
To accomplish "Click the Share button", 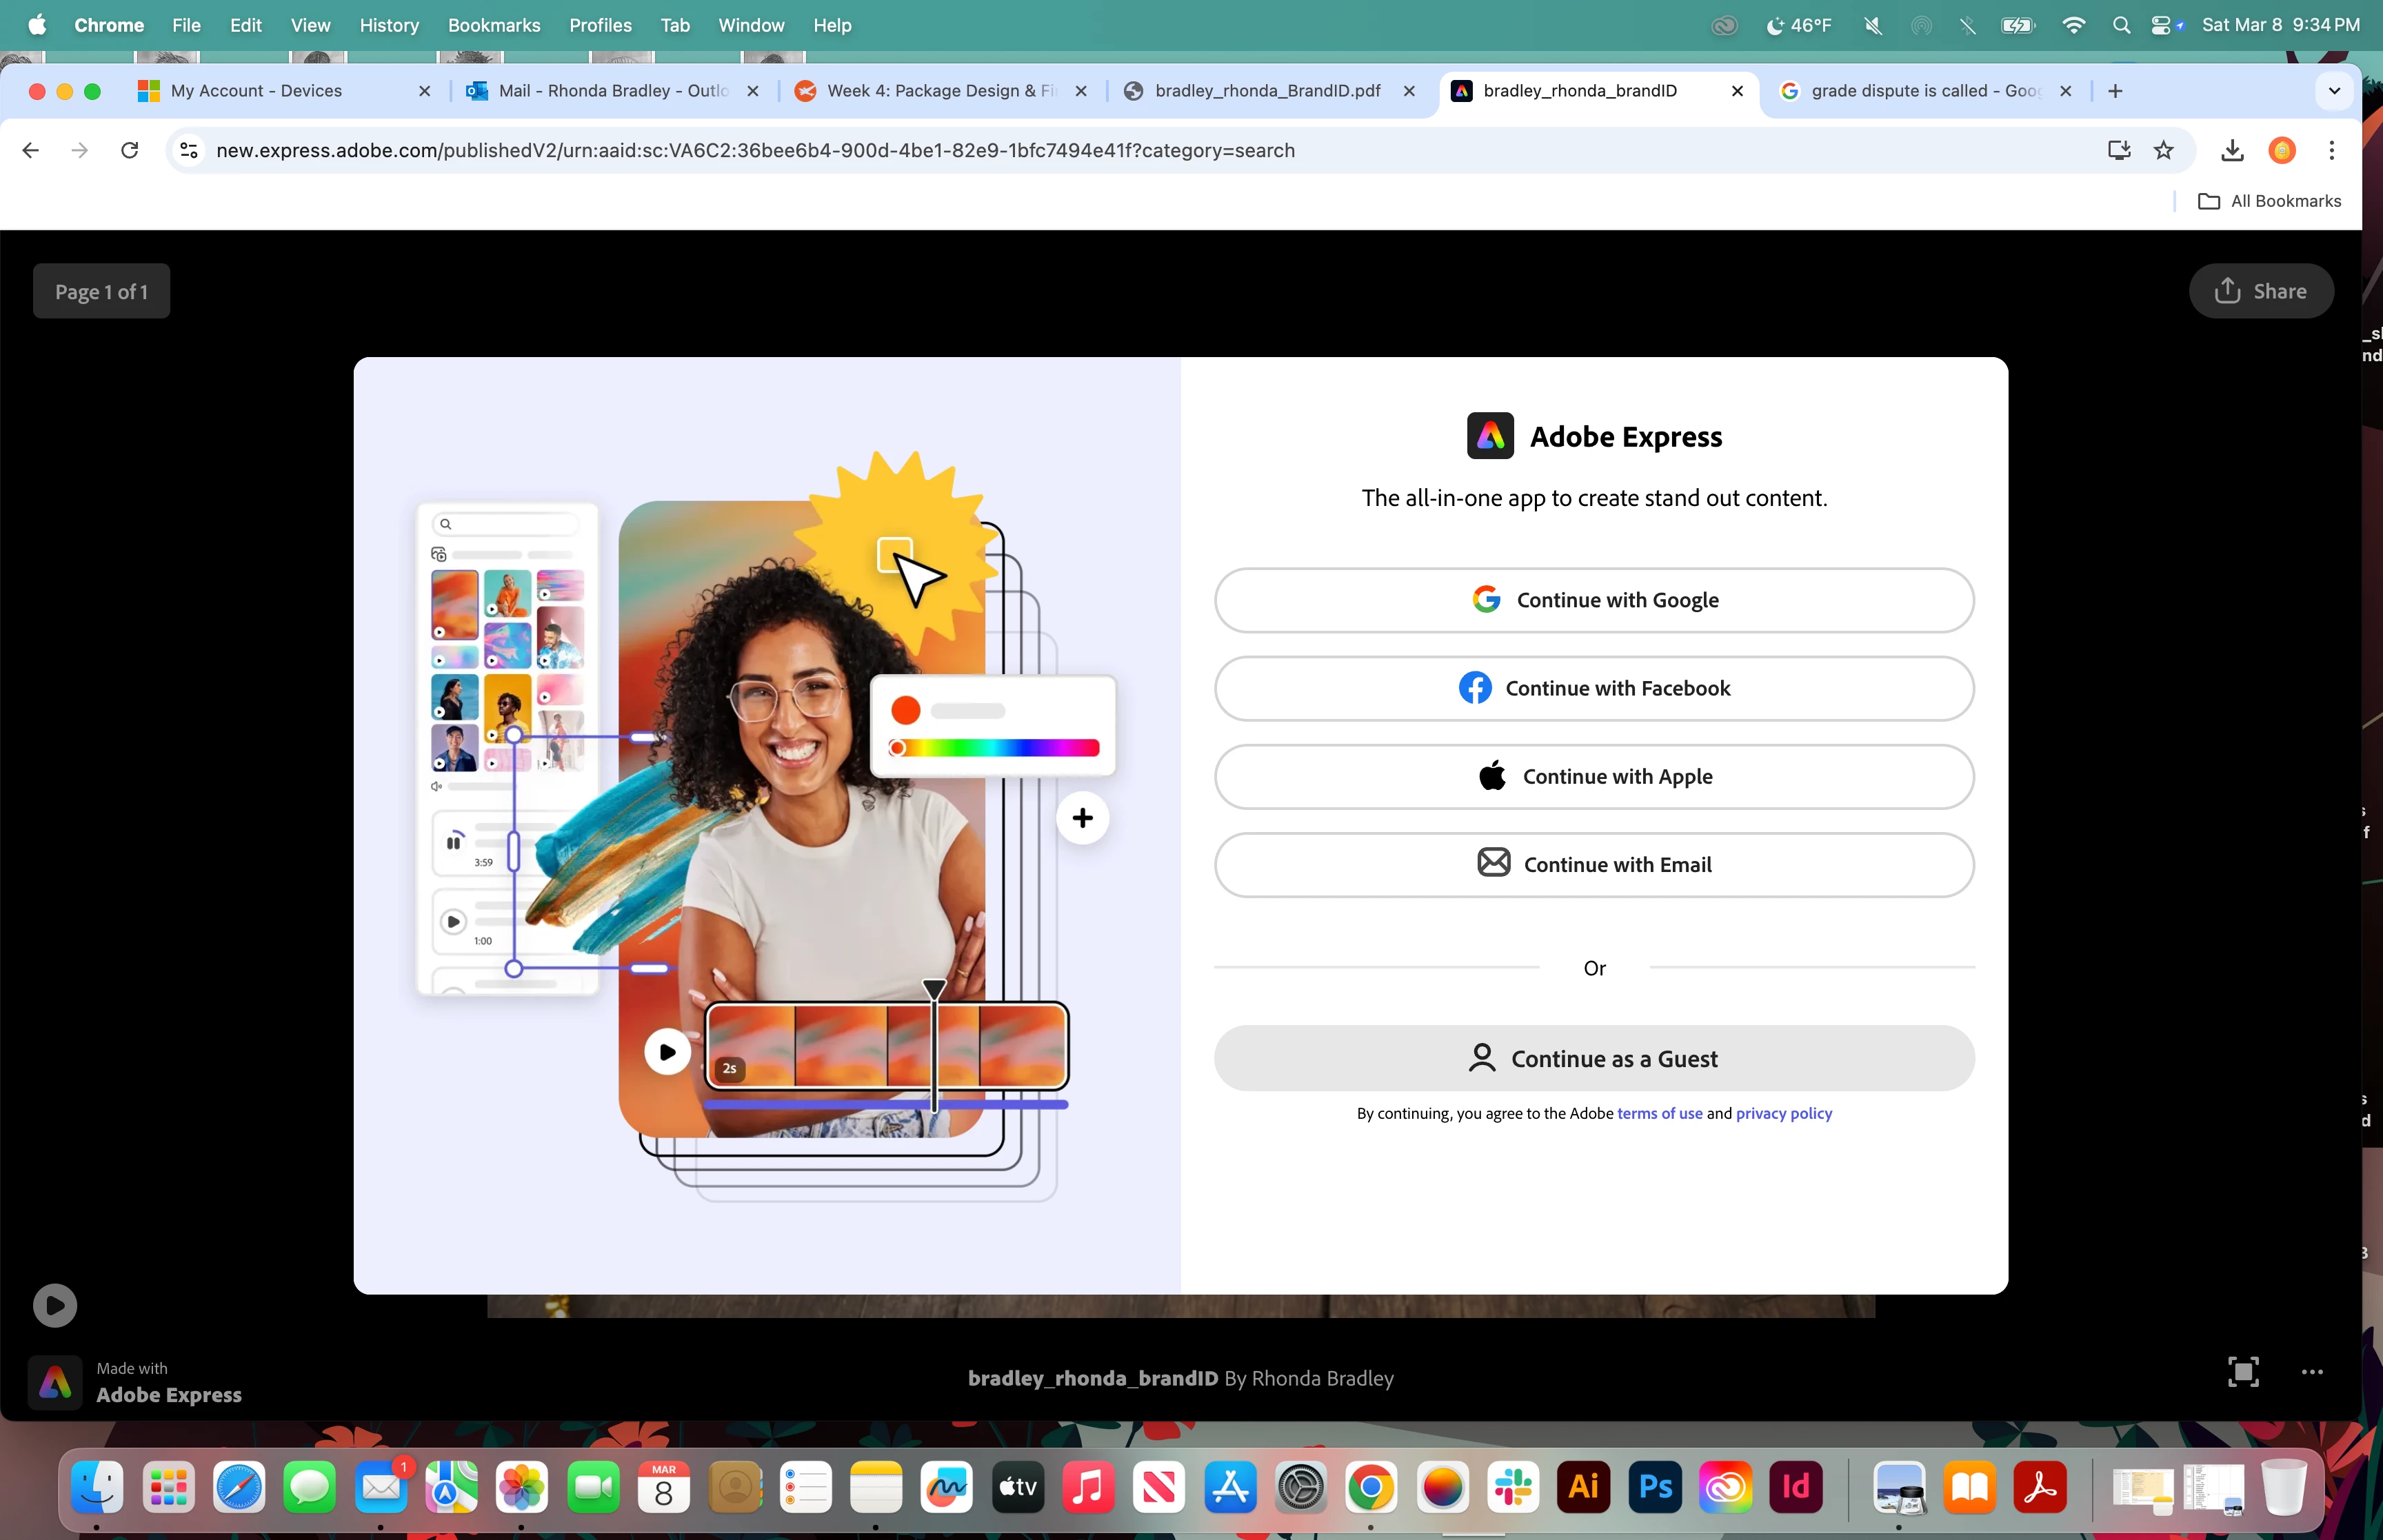I will click(2260, 291).
